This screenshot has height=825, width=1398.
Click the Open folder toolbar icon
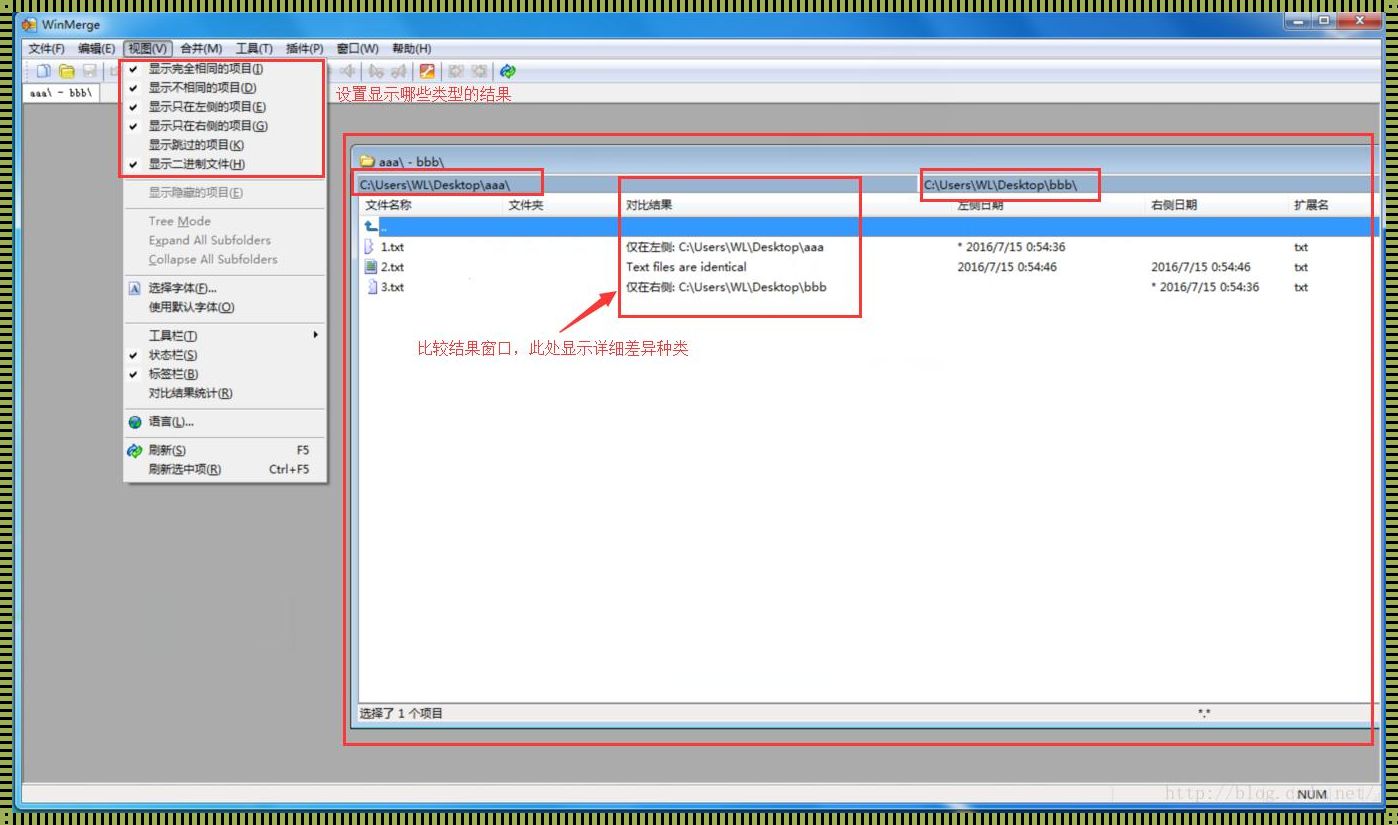coord(66,71)
